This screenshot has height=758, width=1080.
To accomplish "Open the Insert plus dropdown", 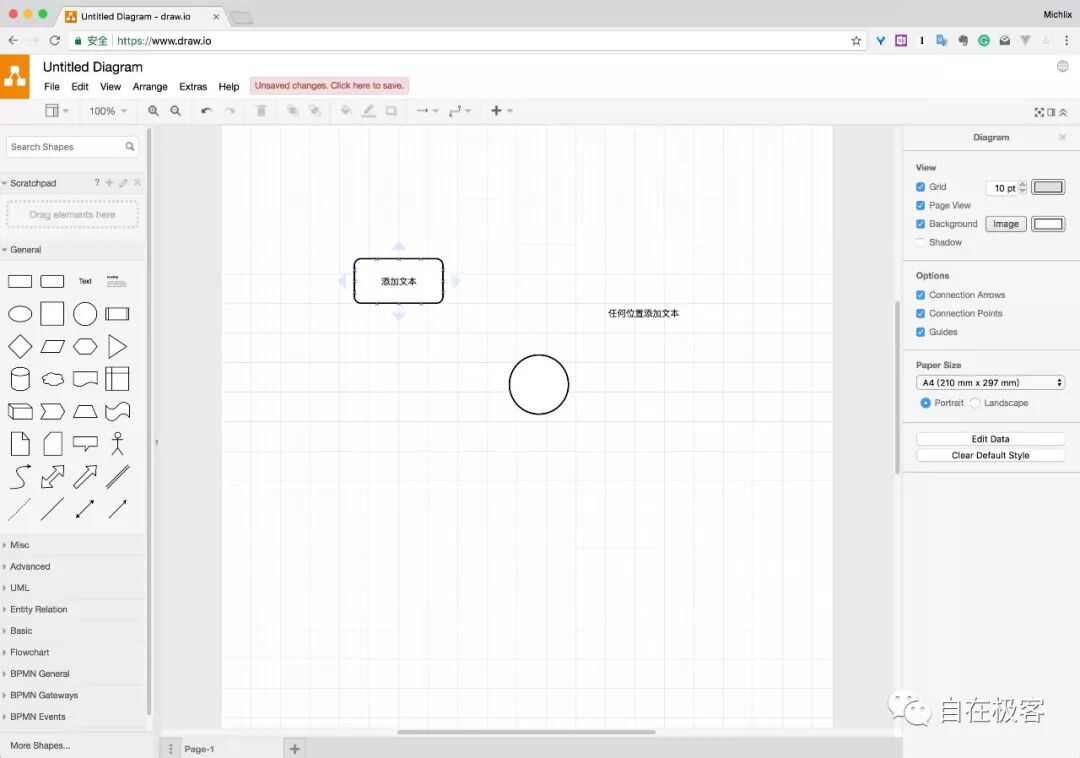I will point(501,111).
